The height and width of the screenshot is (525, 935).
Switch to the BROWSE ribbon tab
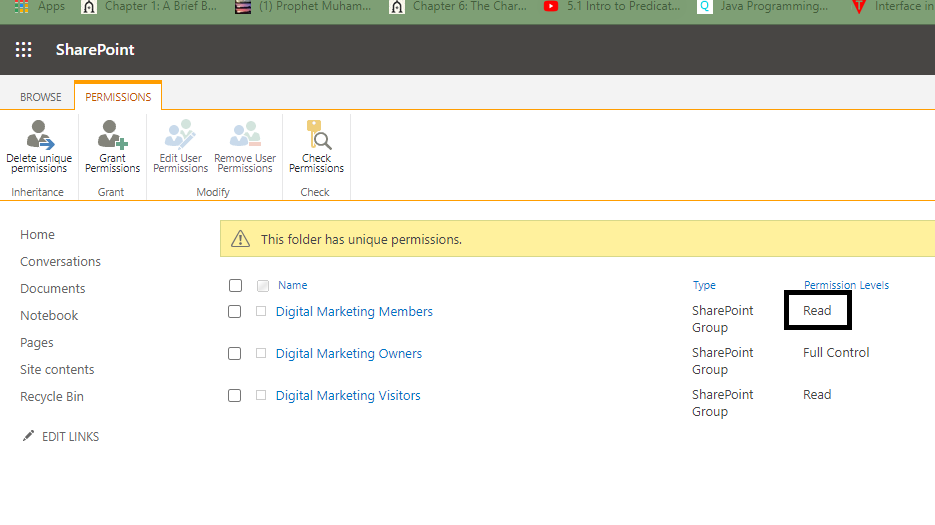point(41,97)
